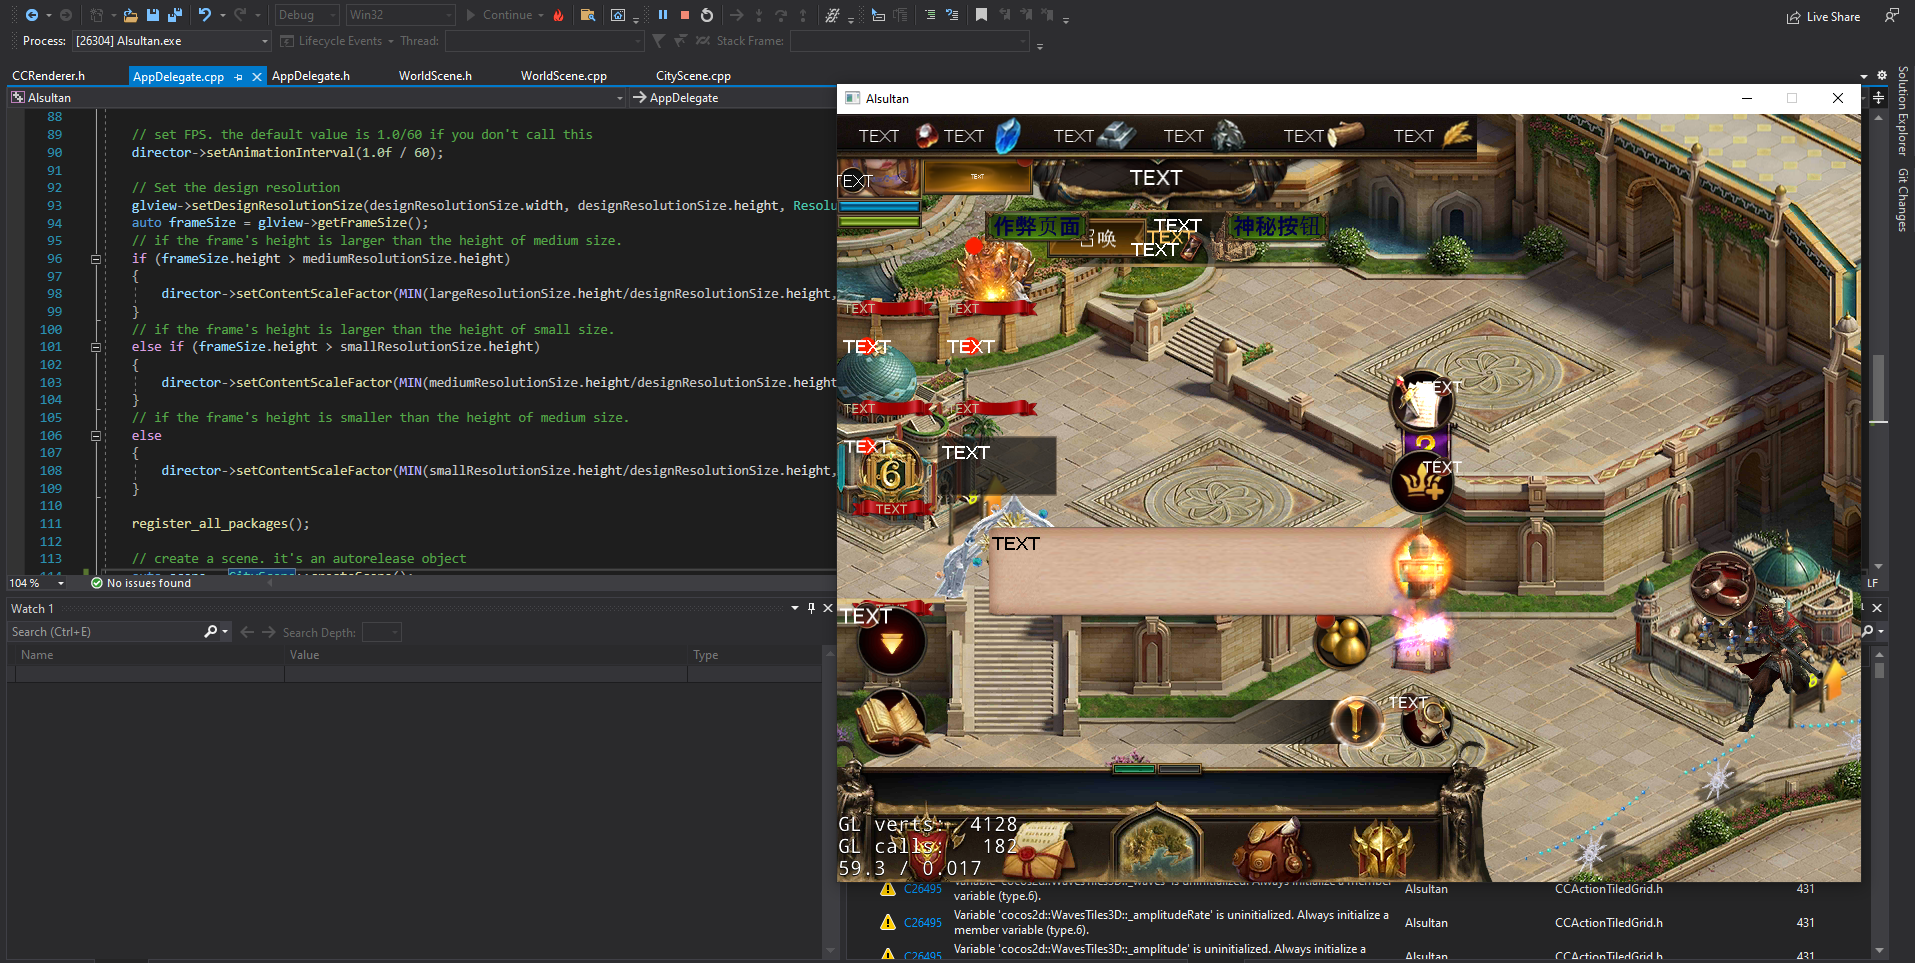Stop debugging with the red square

click(685, 15)
